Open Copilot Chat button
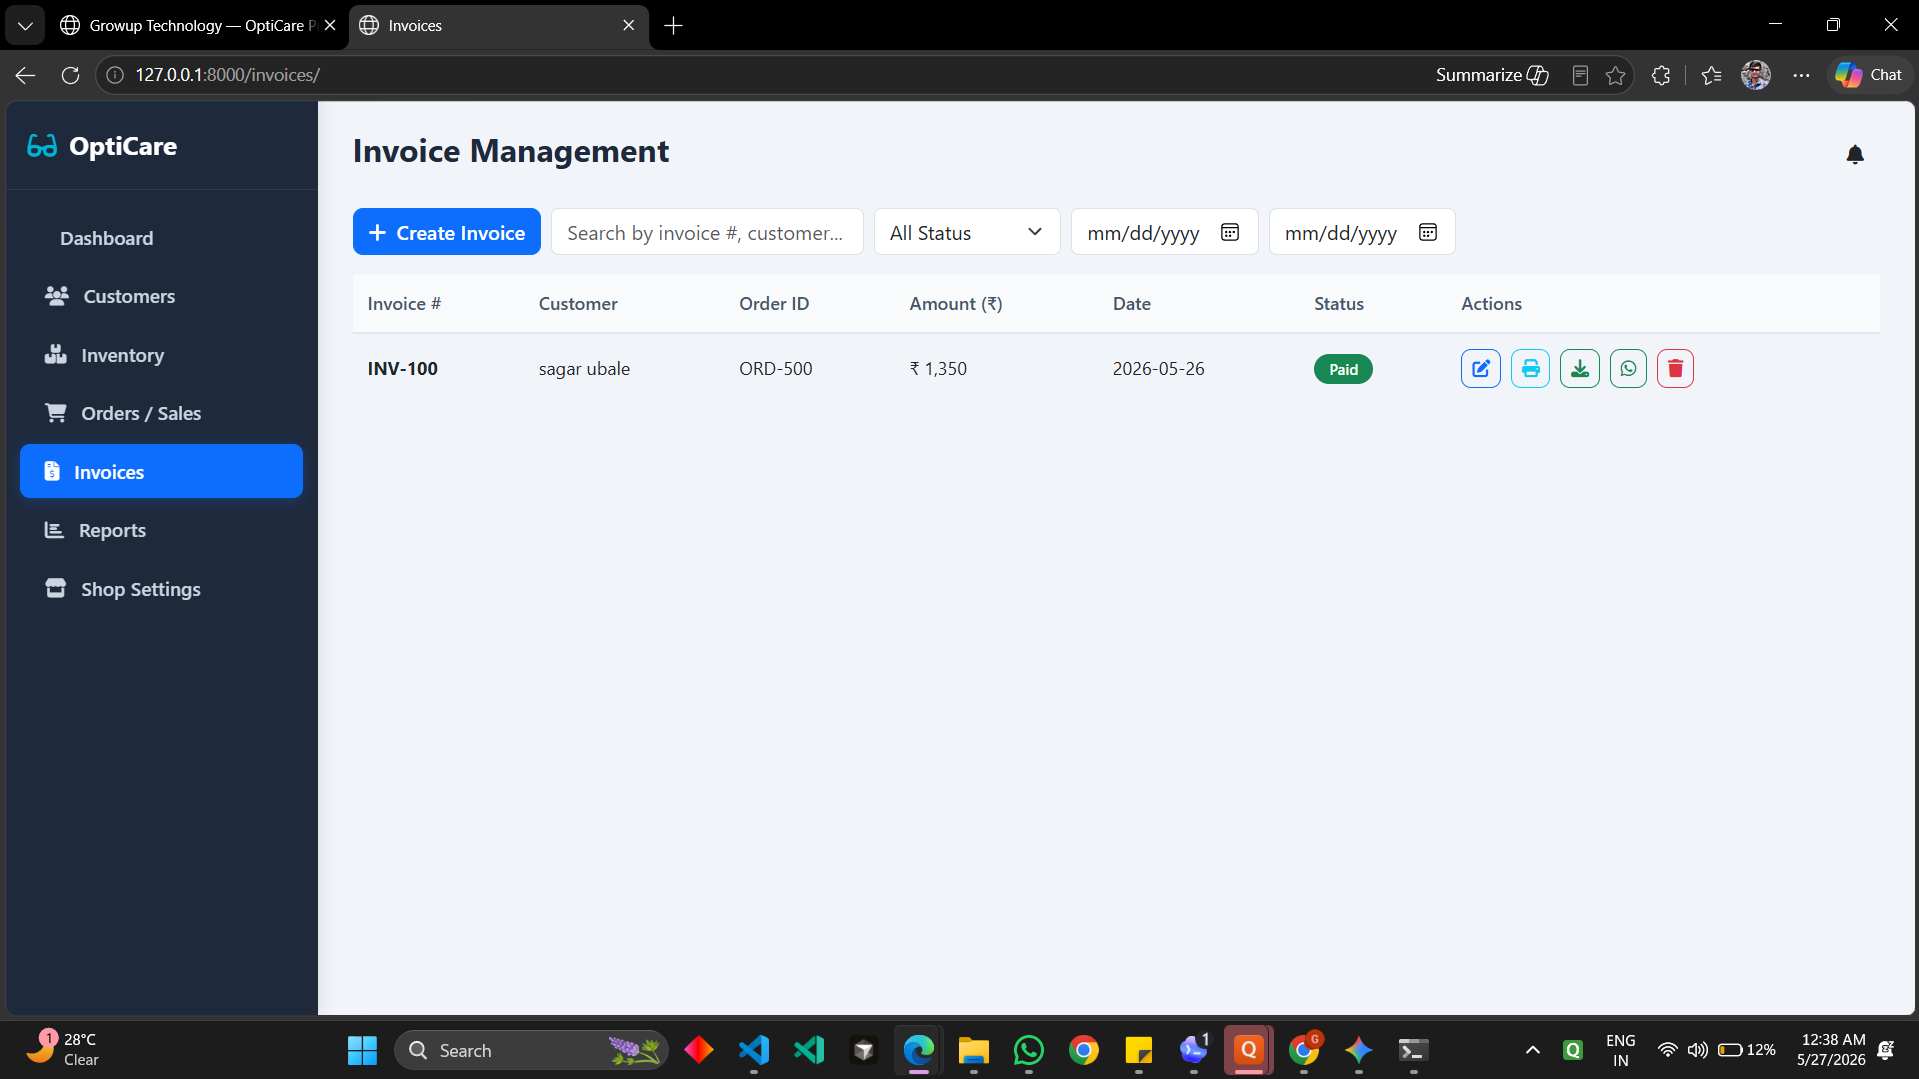The width and height of the screenshot is (1919, 1079). click(1869, 75)
